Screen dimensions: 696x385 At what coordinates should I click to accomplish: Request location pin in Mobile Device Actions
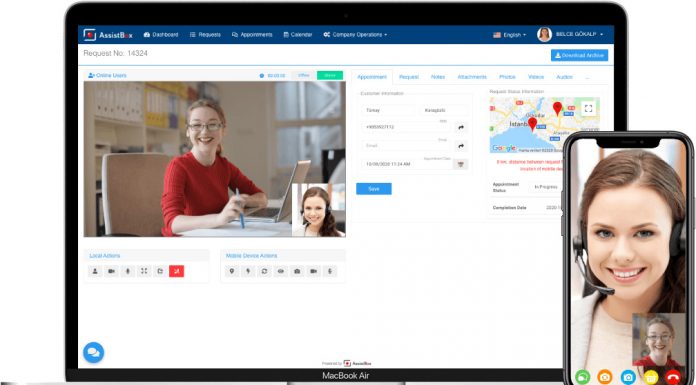232,271
